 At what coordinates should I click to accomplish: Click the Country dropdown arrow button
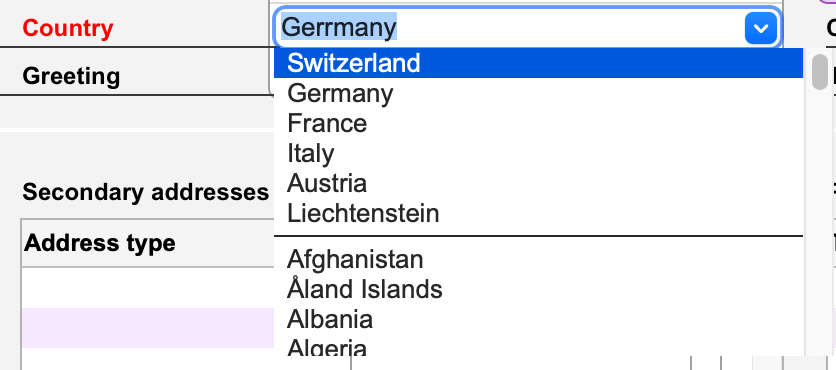pyautogui.click(x=760, y=28)
